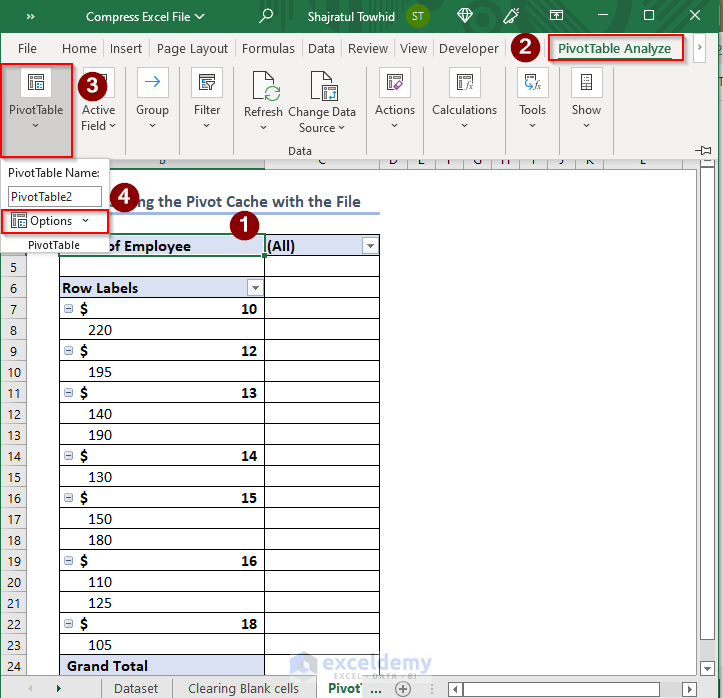723x698 pixels.
Task: Open the Group ribbon icon
Action: point(152,83)
